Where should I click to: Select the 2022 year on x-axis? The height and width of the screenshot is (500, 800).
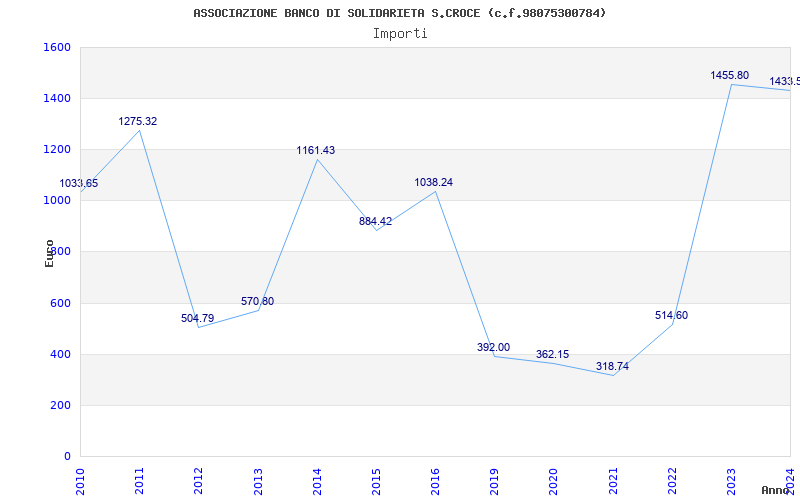pos(672,481)
